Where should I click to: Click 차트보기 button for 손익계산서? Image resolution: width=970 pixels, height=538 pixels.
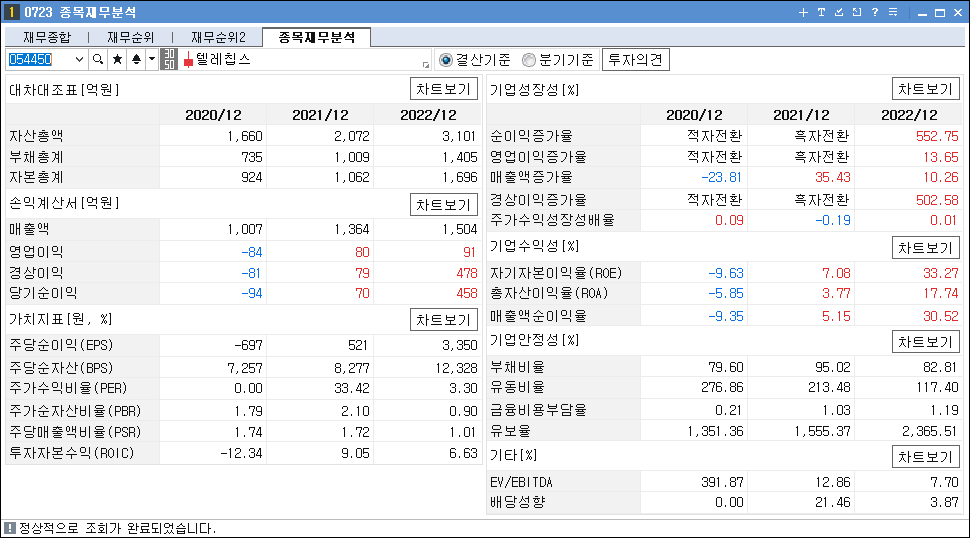[444, 205]
